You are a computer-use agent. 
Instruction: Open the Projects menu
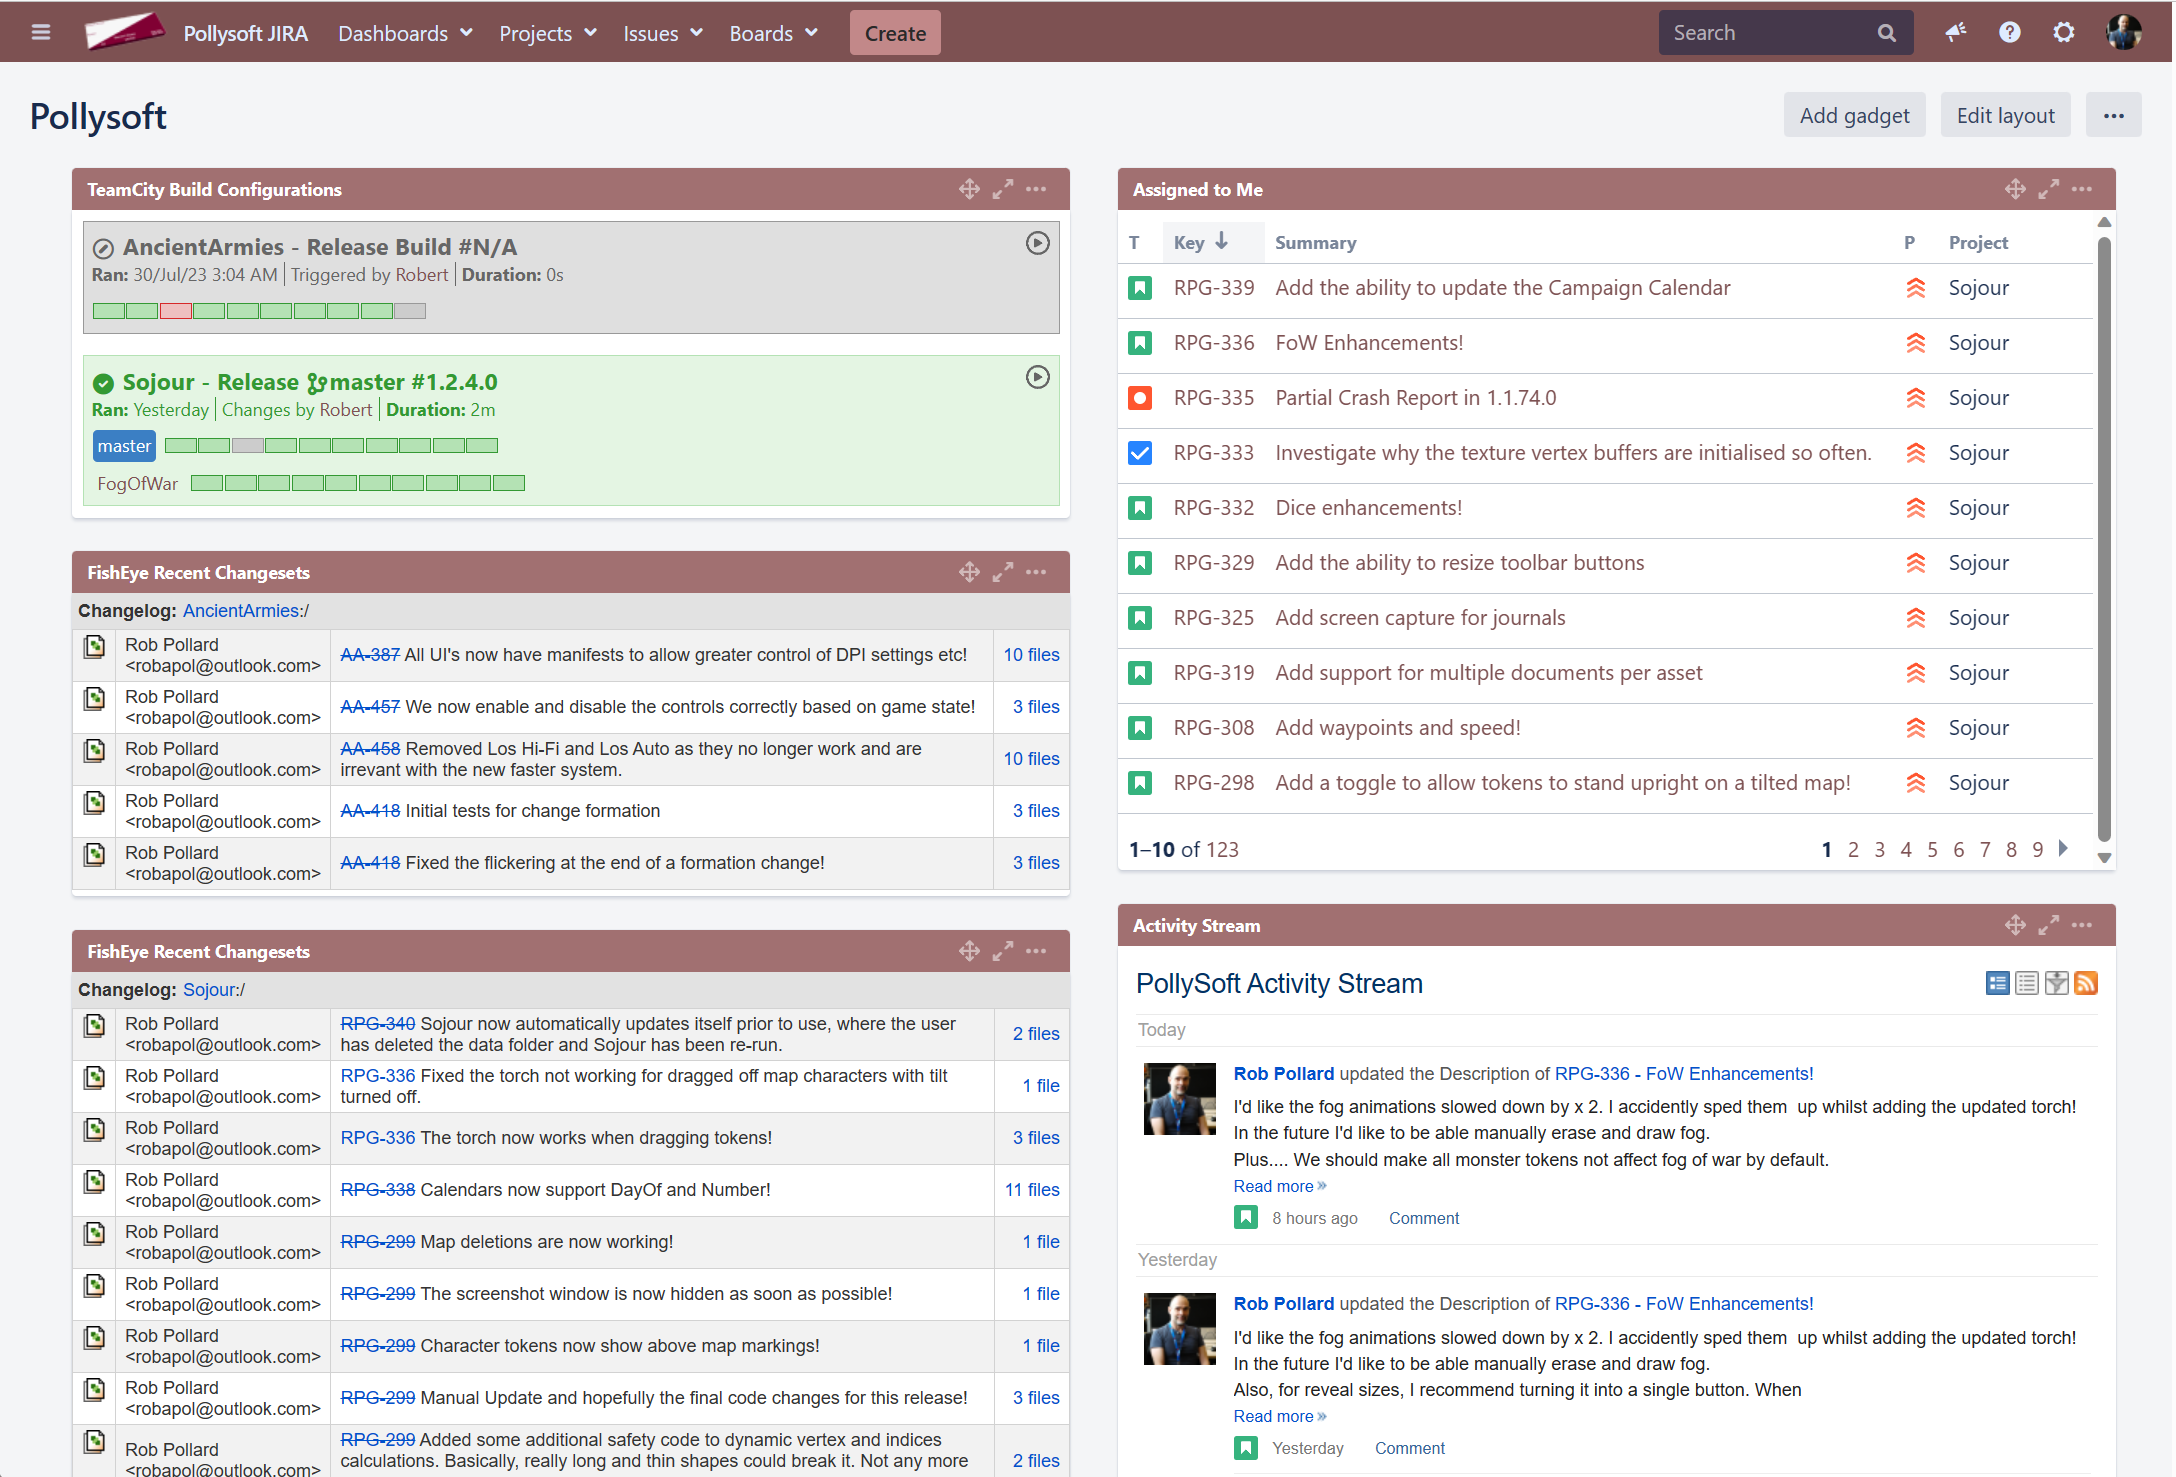click(547, 33)
